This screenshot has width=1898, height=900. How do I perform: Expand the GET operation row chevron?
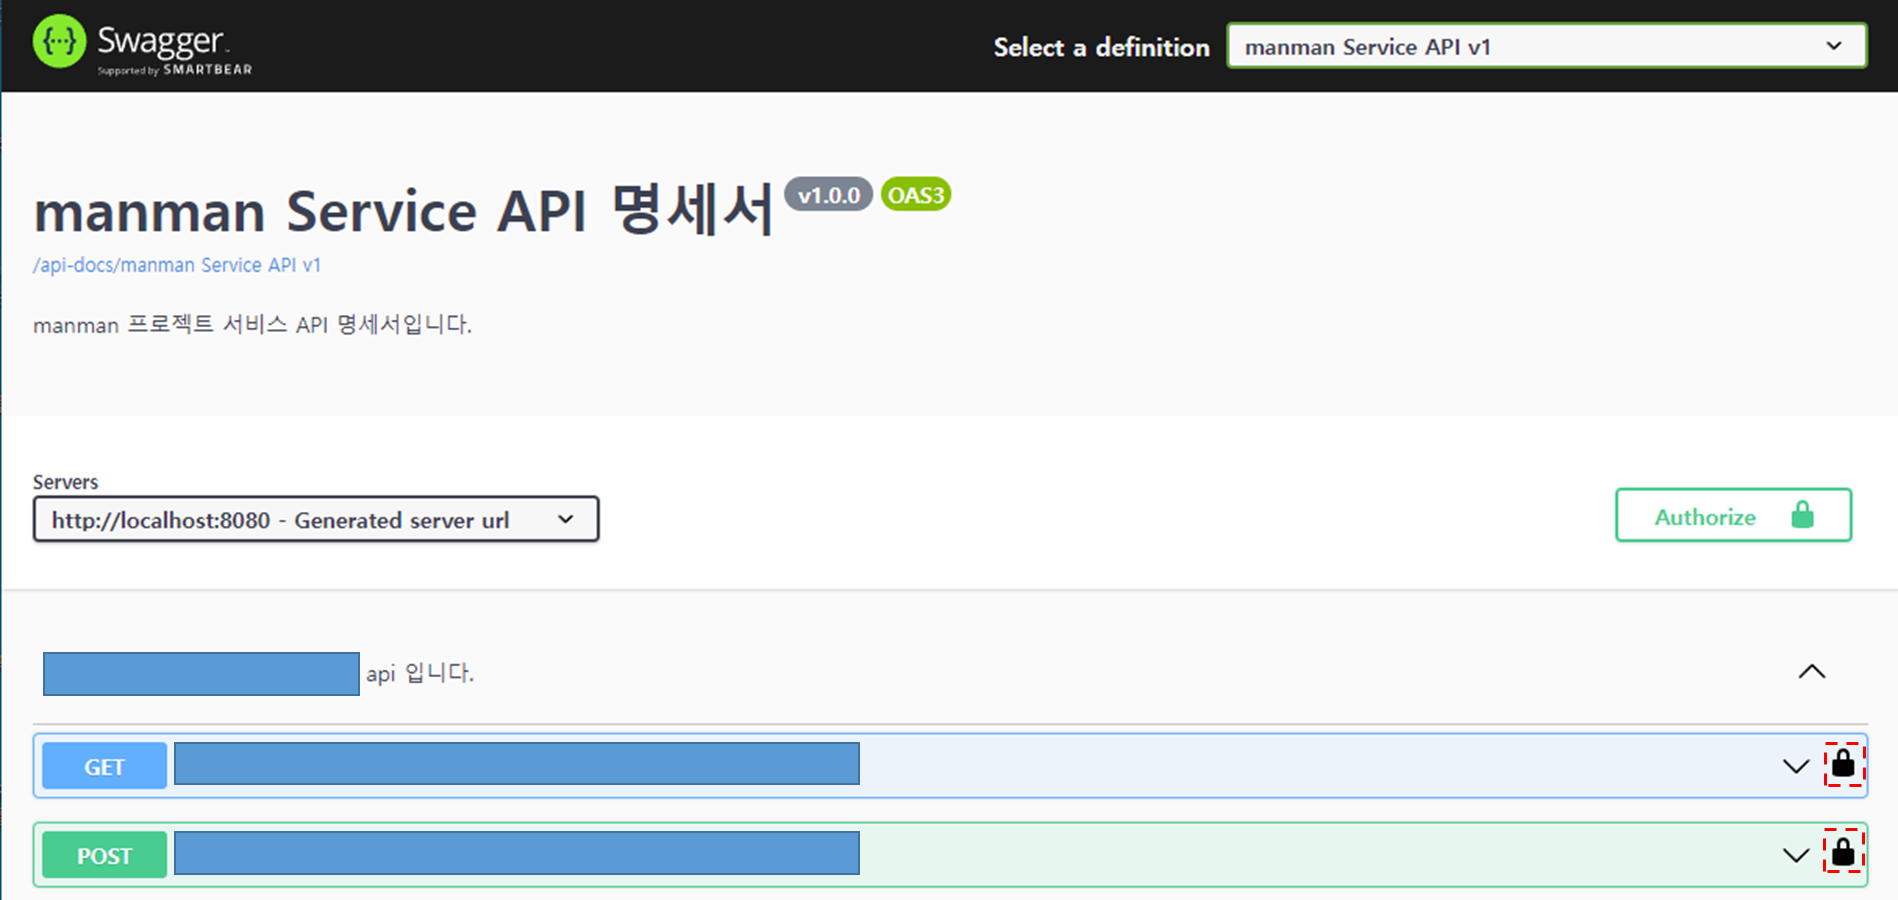tap(1796, 767)
